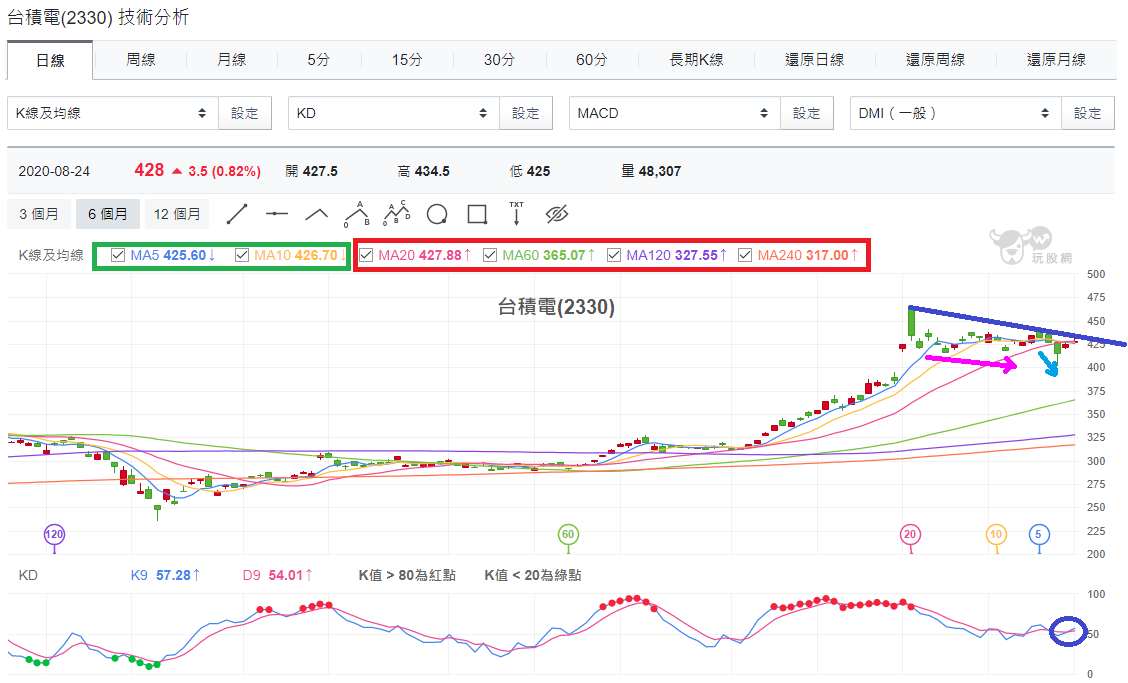Select the 3 個月 time range

[x=39, y=214]
